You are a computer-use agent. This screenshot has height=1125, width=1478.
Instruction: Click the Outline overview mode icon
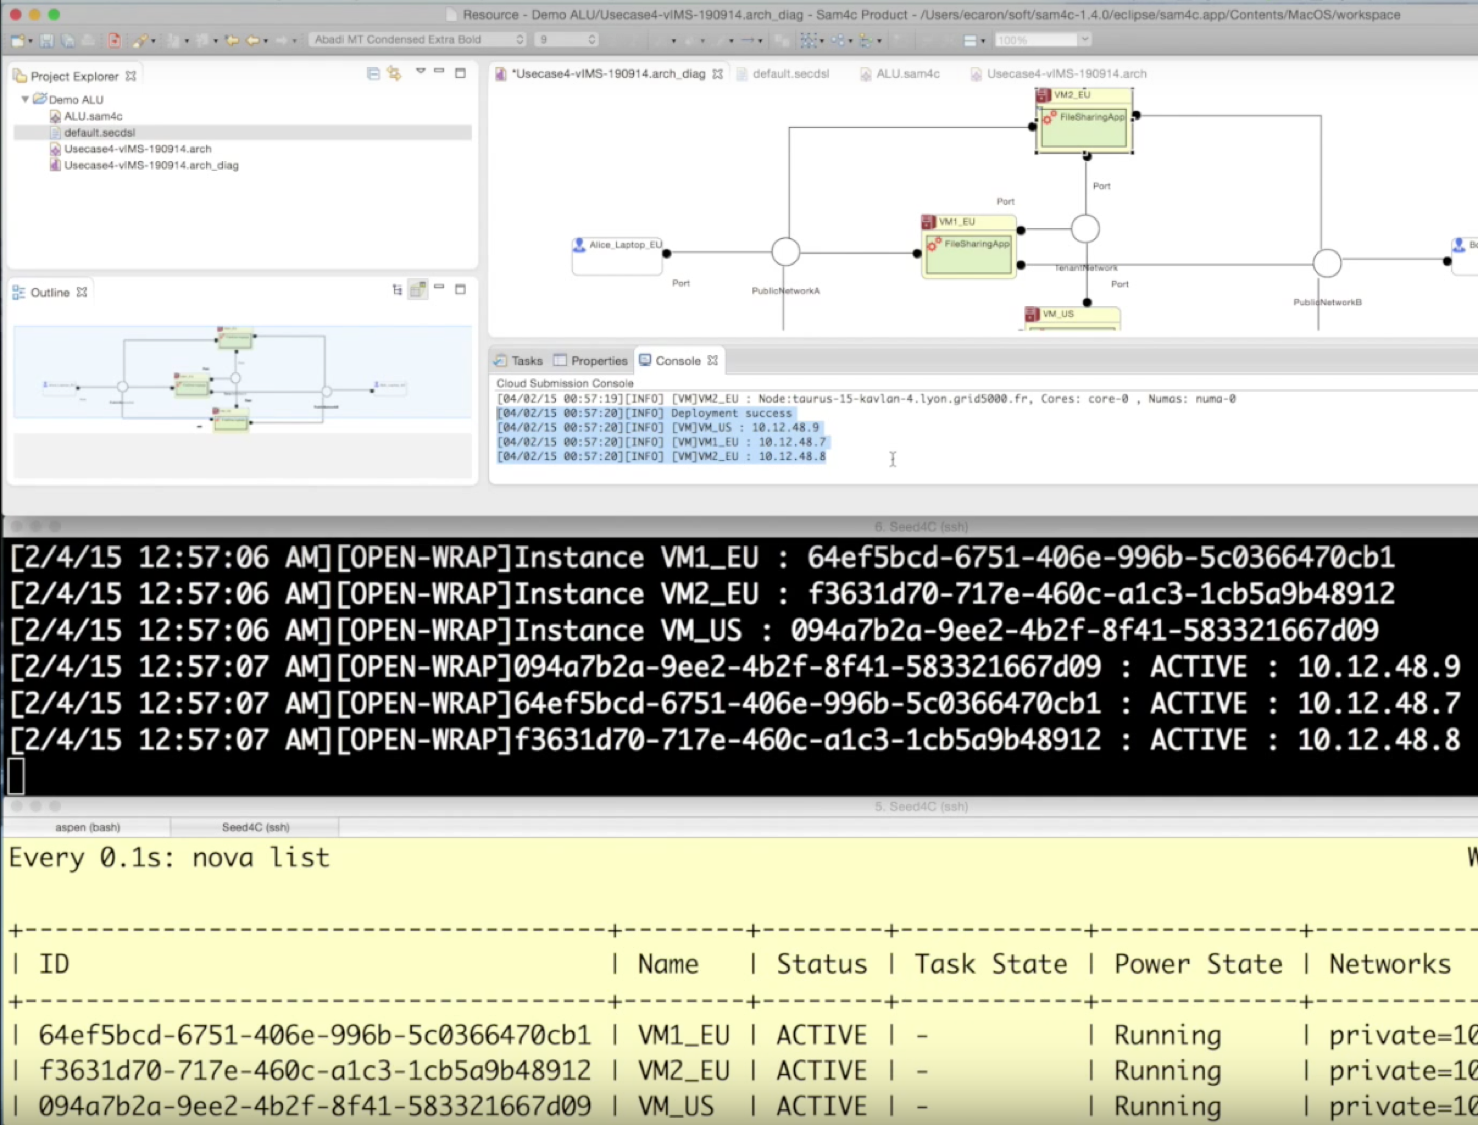pos(418,289)
